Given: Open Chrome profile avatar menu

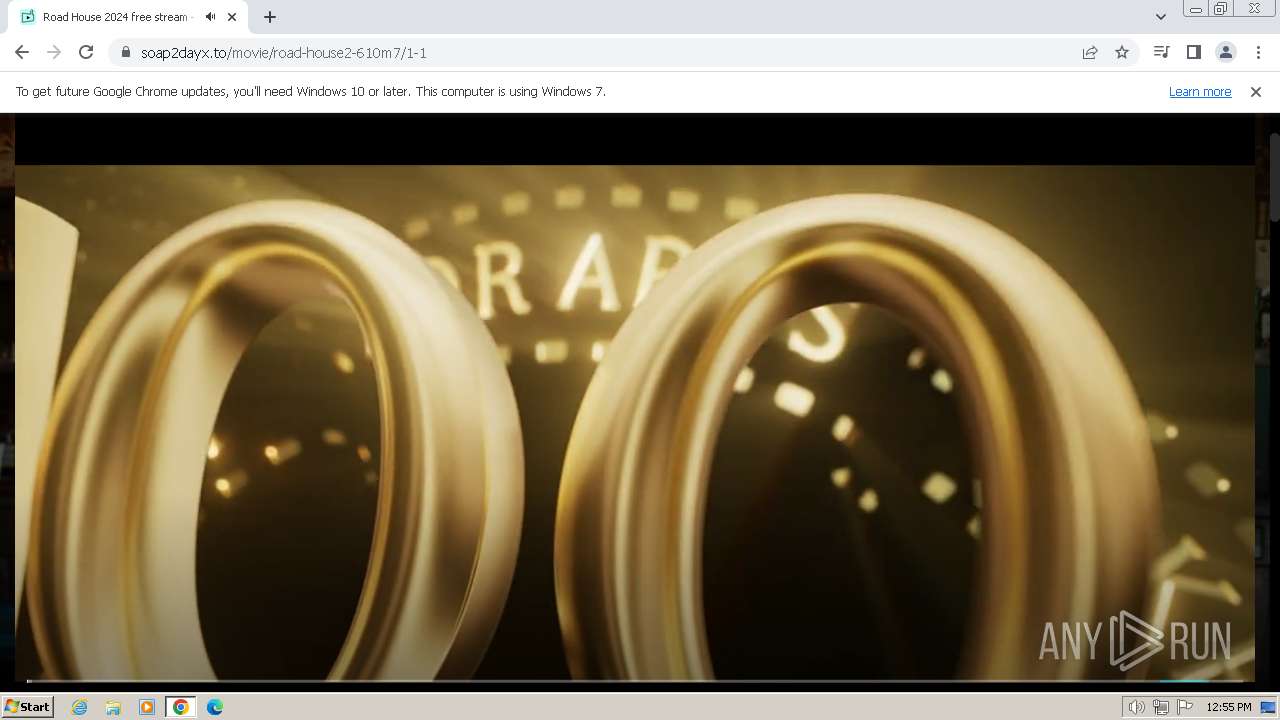Looking at the screenshot, I should pyautogui.click(x=1225, y=52).
